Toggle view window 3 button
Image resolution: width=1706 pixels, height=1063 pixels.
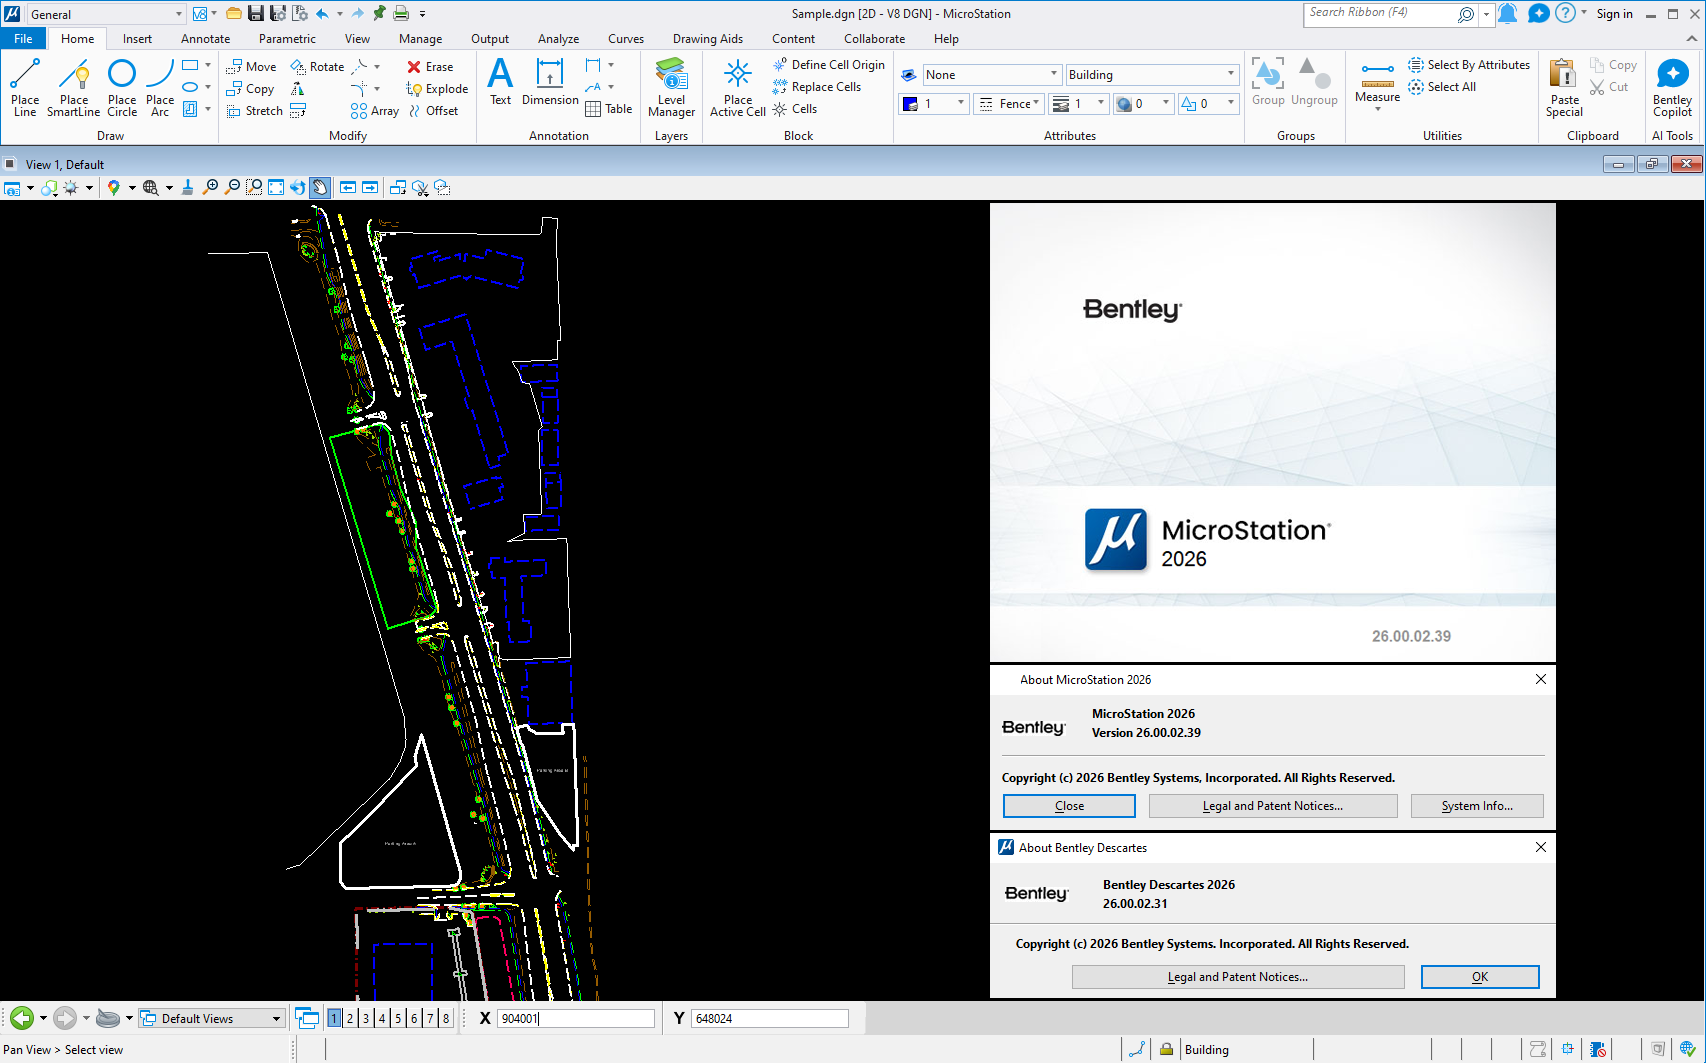coord(366,1018)
